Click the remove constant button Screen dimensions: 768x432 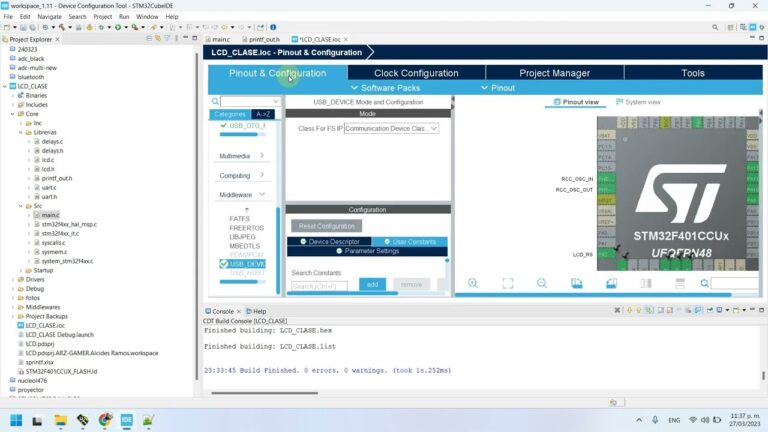[411, 284]
